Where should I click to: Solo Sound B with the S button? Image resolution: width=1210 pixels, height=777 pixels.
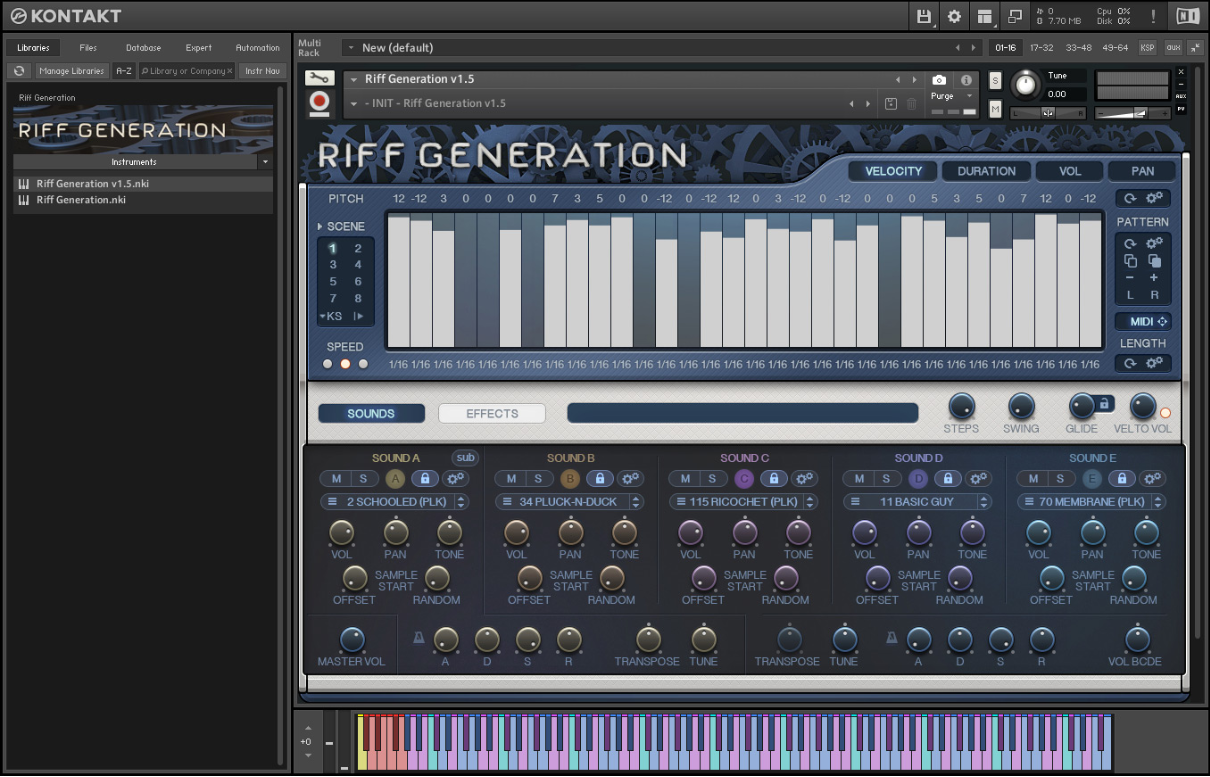coord(538,479)
